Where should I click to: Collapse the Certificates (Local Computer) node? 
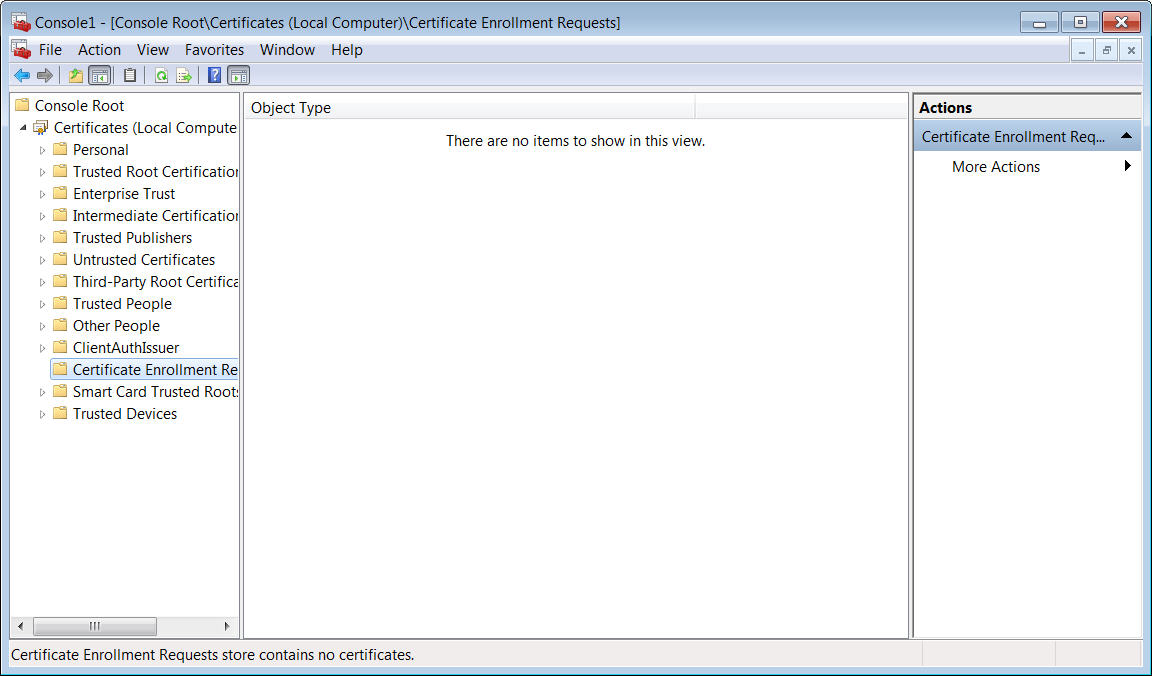click(x=23, y=128)
